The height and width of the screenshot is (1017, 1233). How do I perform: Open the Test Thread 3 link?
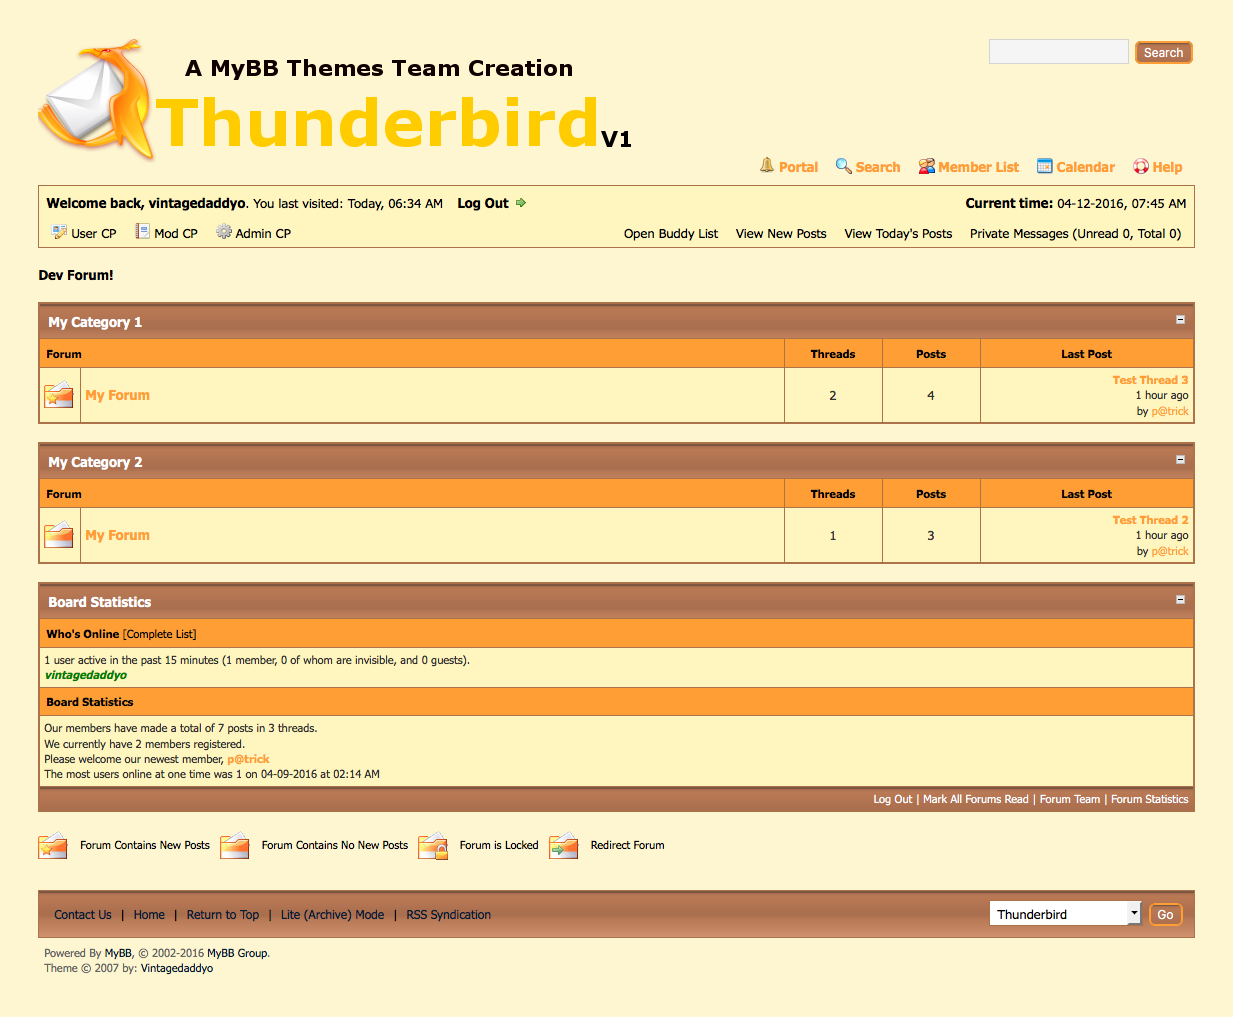click(x=1150, y=380)
